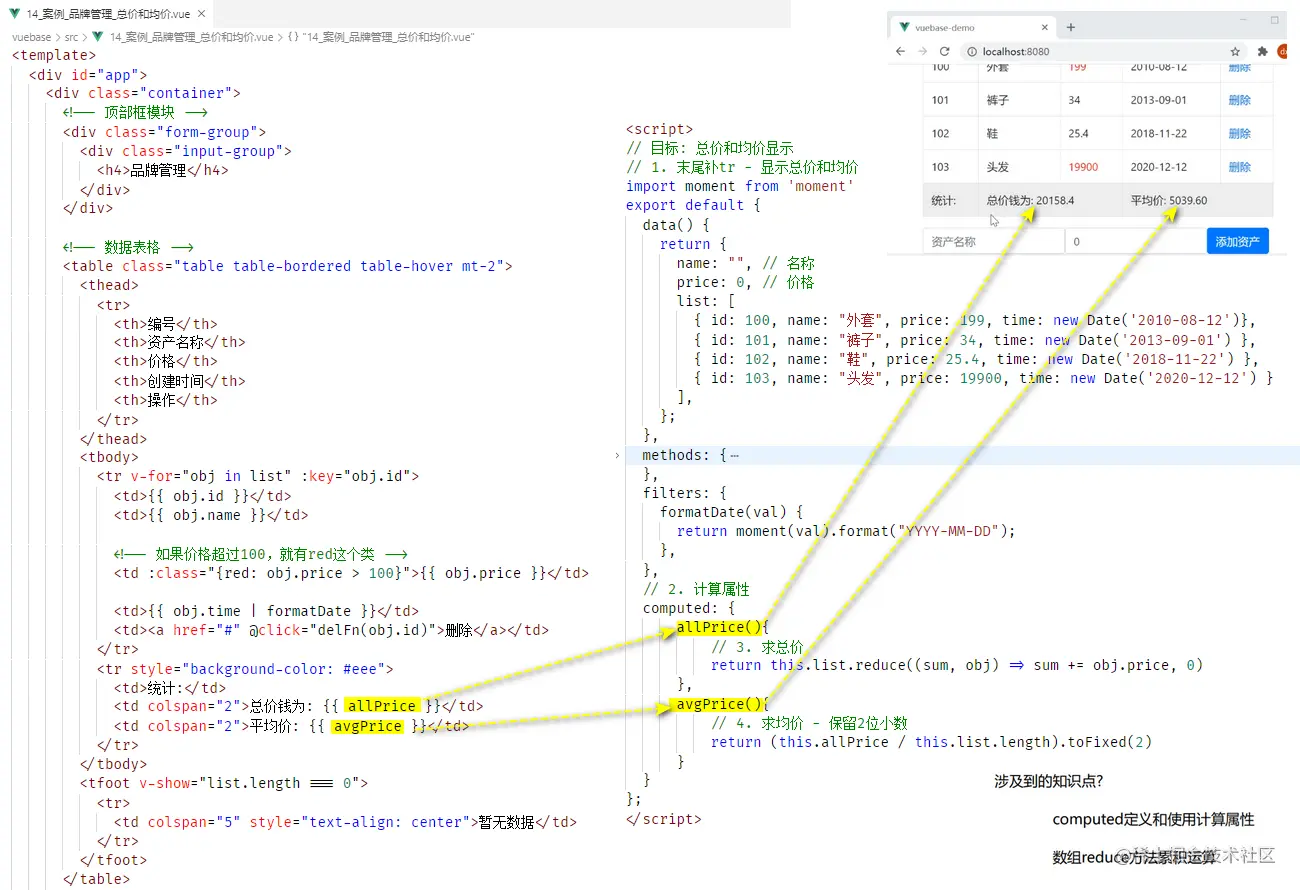Image resolution: width=1300 pixels, height=890 pixels.
Task: Click the list entry with id: 103
Action: 982,378
